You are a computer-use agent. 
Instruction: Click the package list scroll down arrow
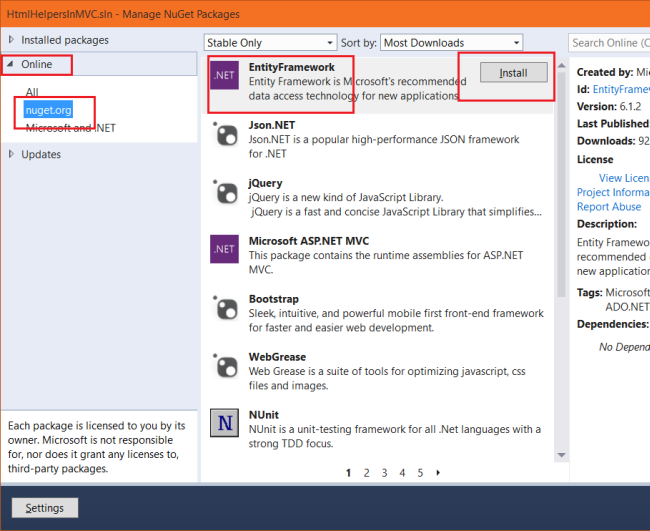[x=561, y=455]
